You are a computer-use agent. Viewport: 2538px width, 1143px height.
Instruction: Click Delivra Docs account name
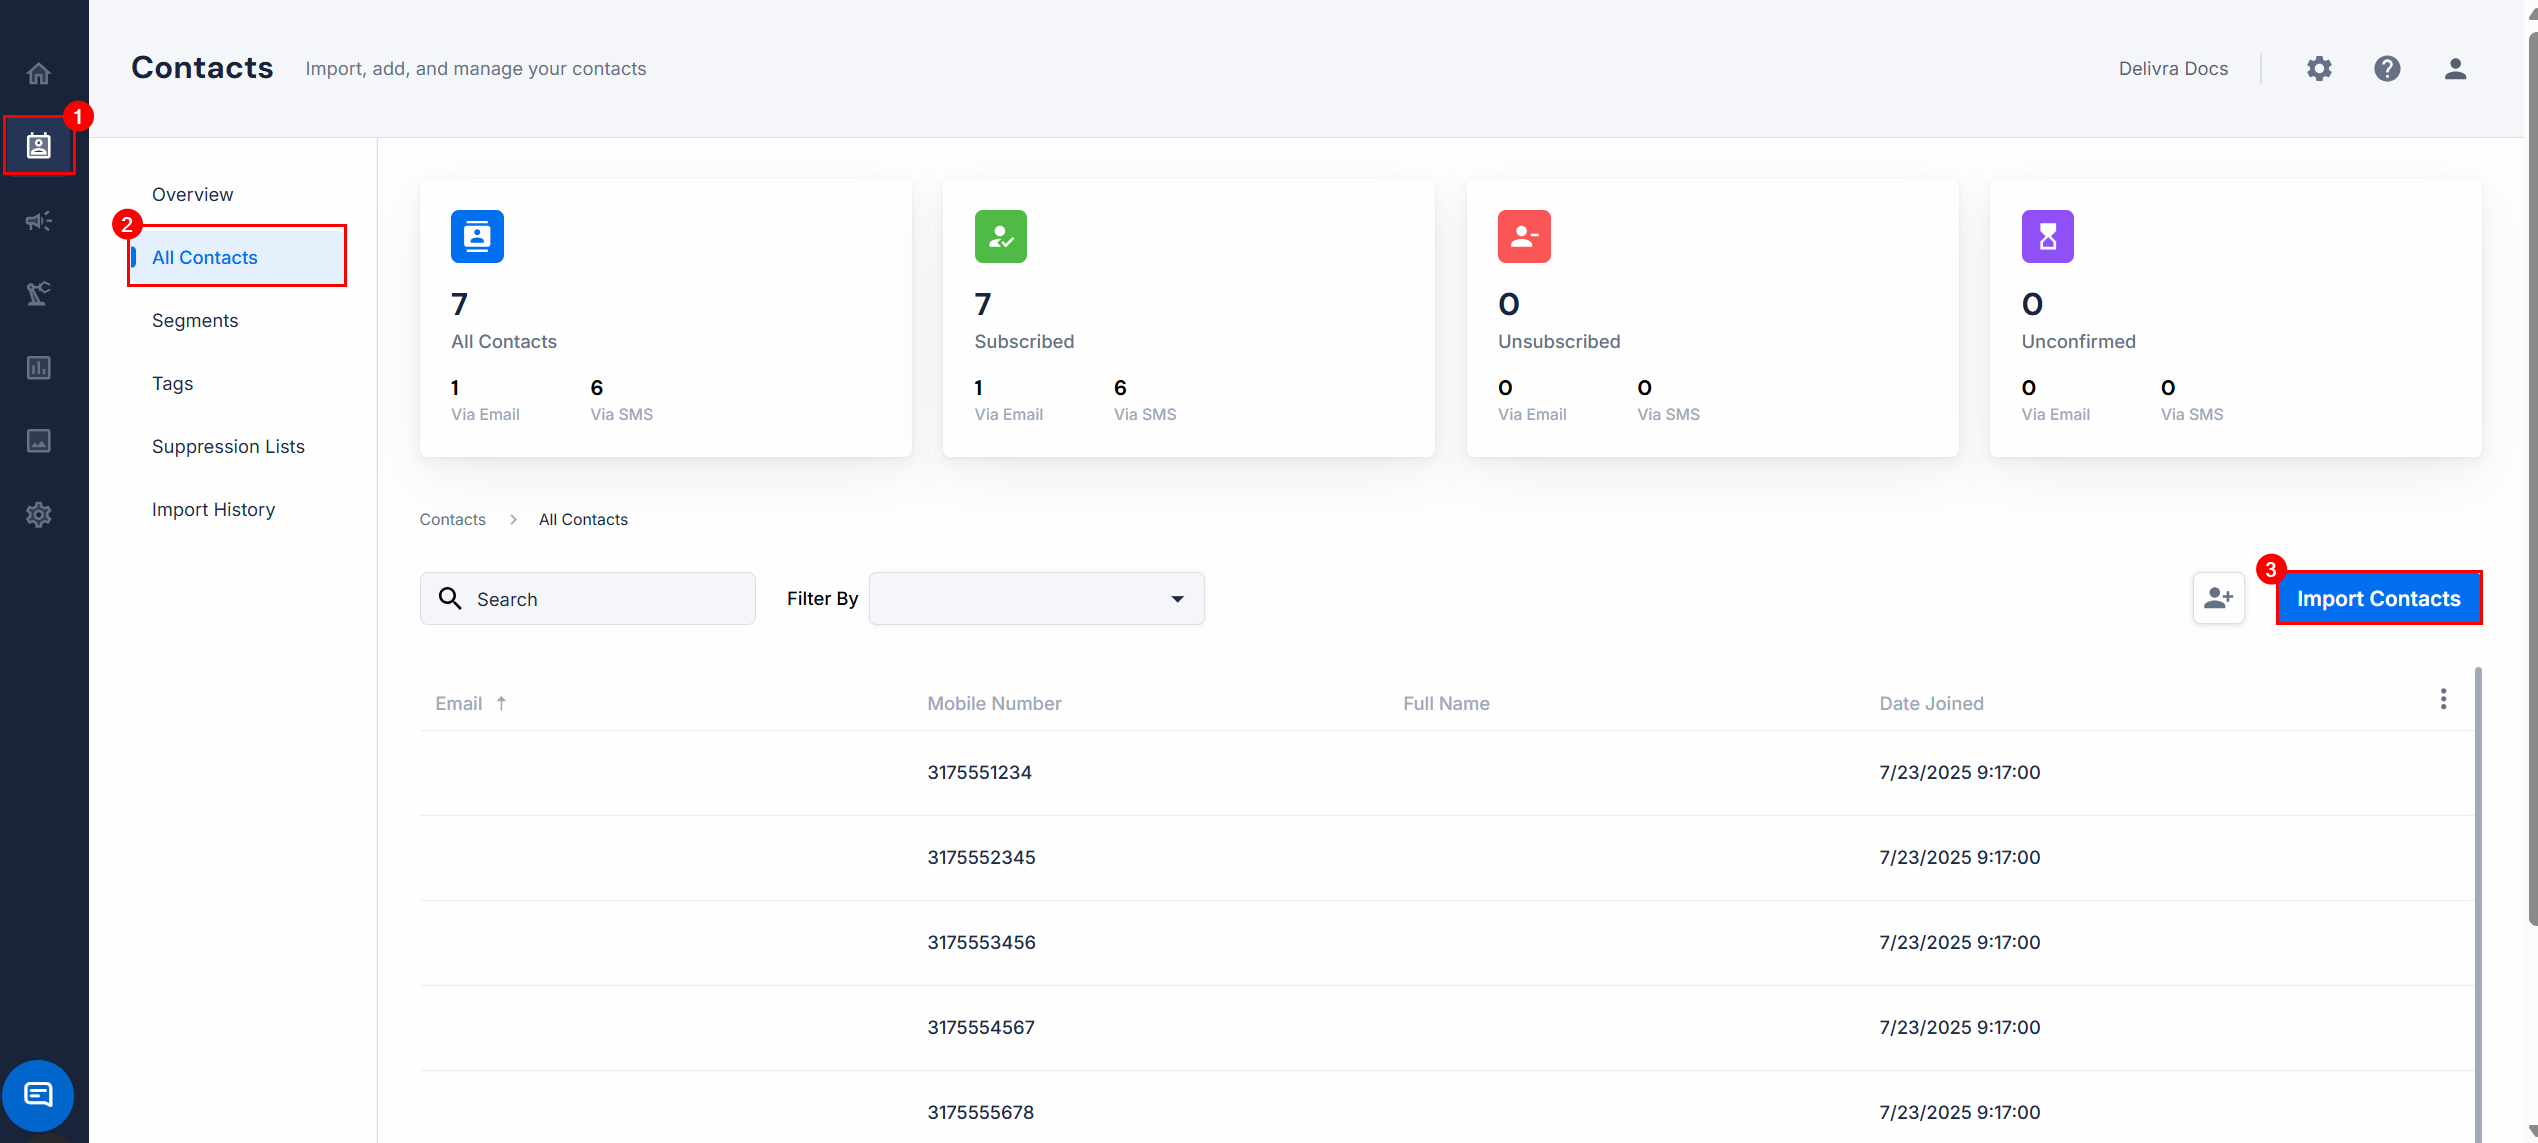pyautogui.click(x=2173, y=68)
